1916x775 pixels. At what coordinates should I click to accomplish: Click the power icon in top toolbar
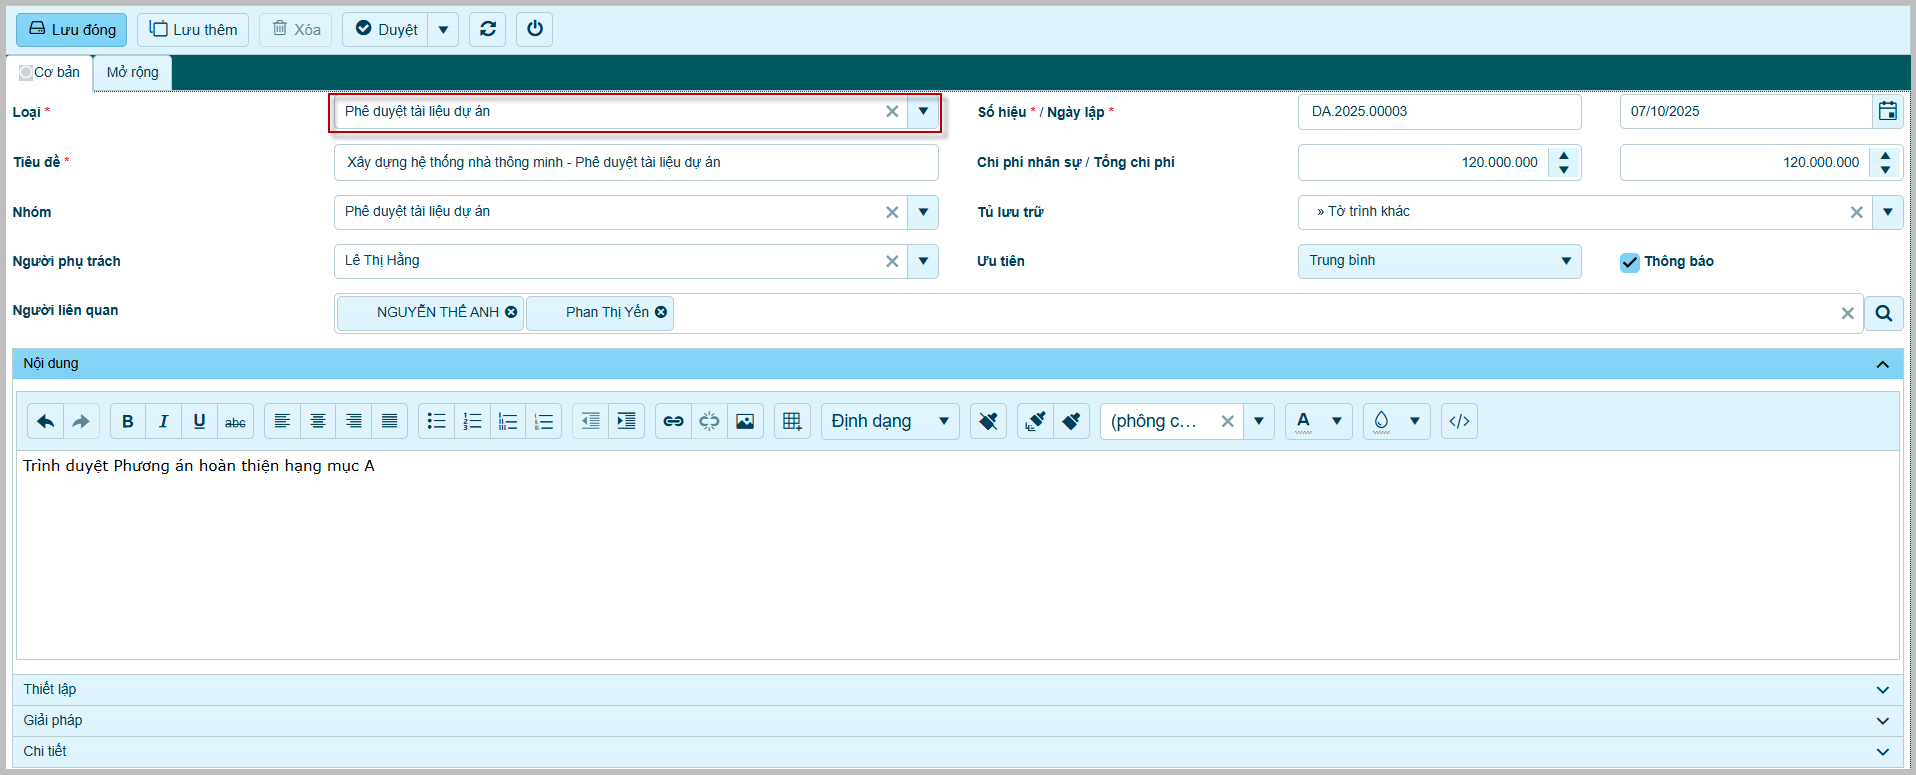[535, 29]
